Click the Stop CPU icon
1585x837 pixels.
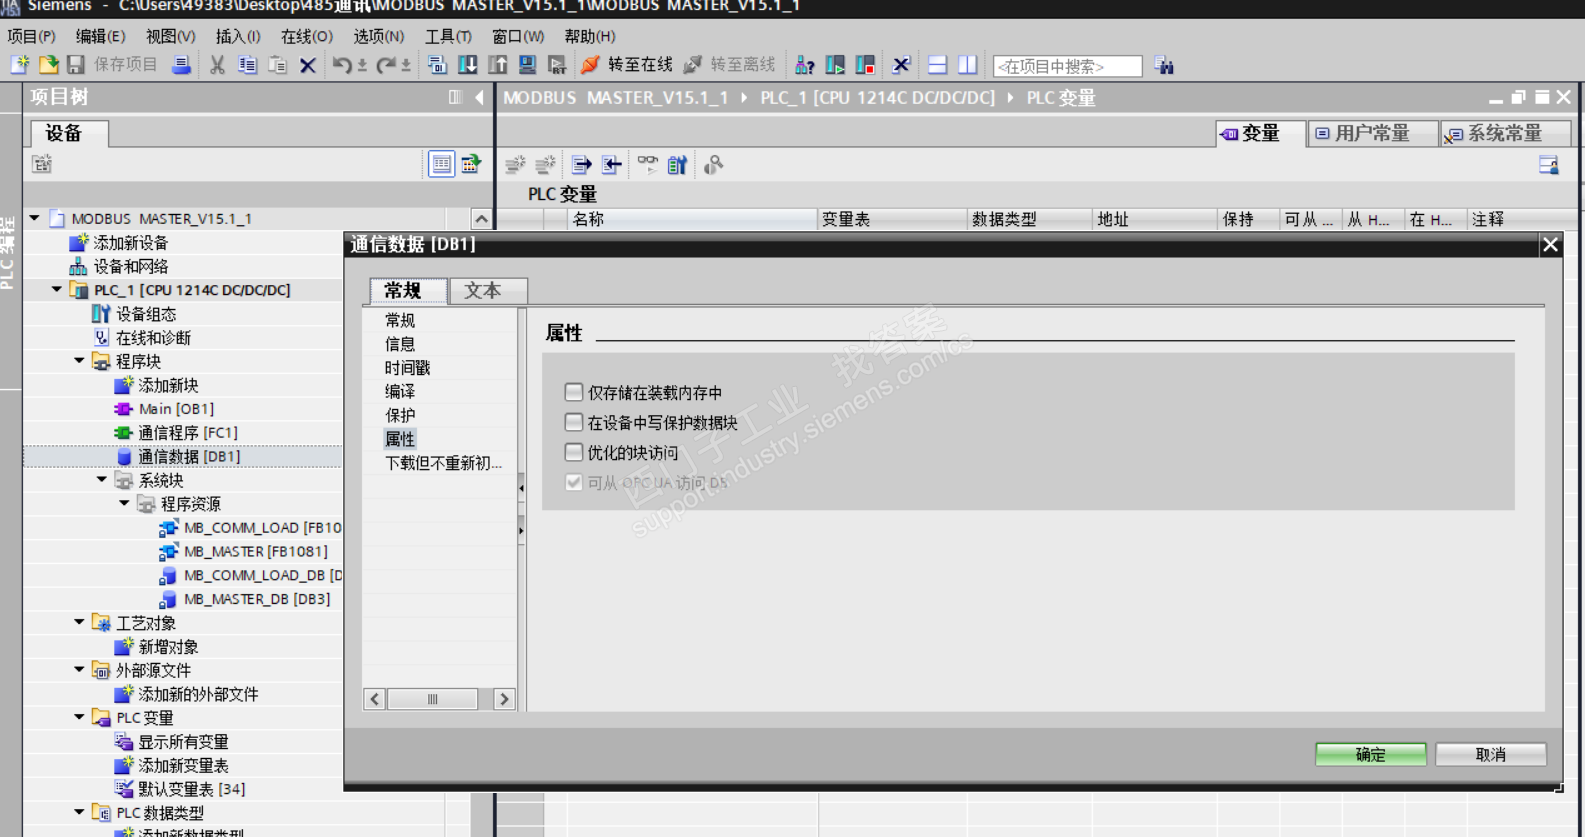coord(865,65)
